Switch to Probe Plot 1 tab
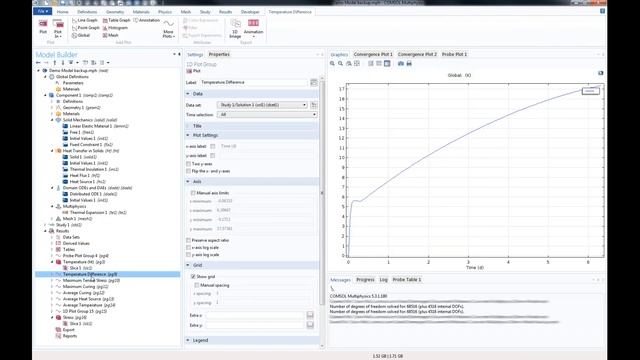This screenshot has height=360, width=640. 454,54
